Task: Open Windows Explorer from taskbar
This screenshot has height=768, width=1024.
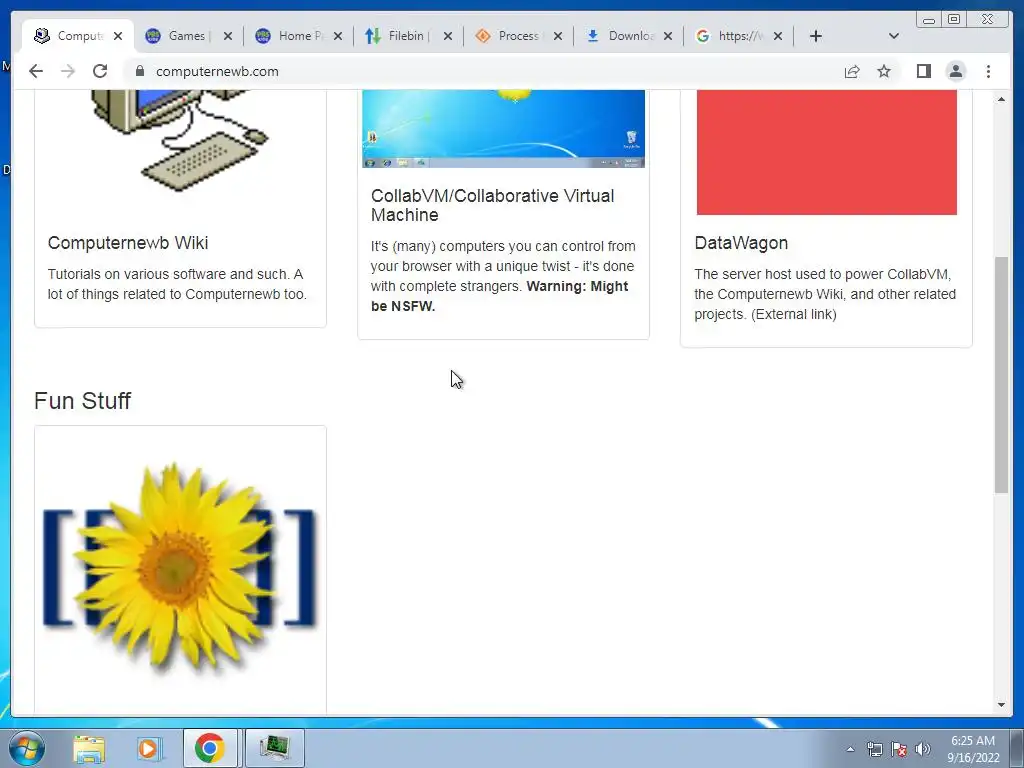Action: click(89, 748)
